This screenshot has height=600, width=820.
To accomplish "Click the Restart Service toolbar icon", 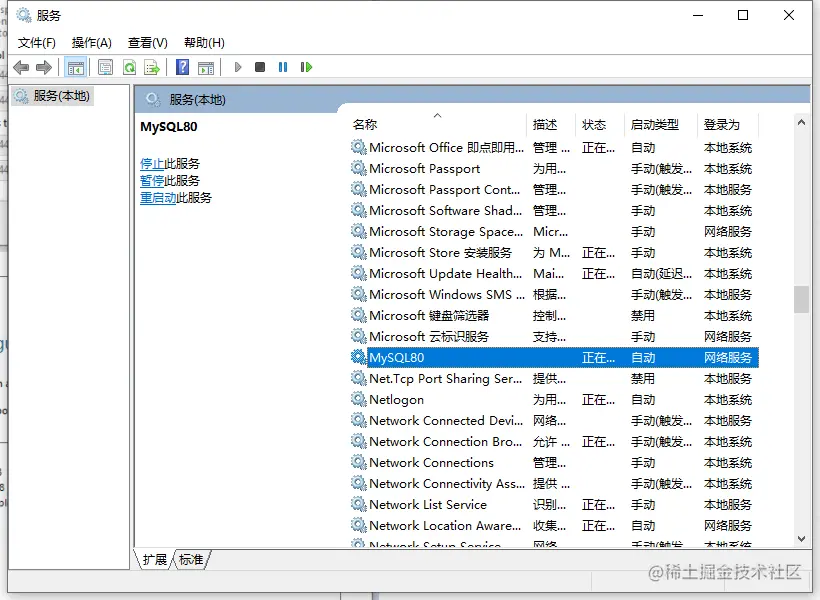I will click(306, 67).
